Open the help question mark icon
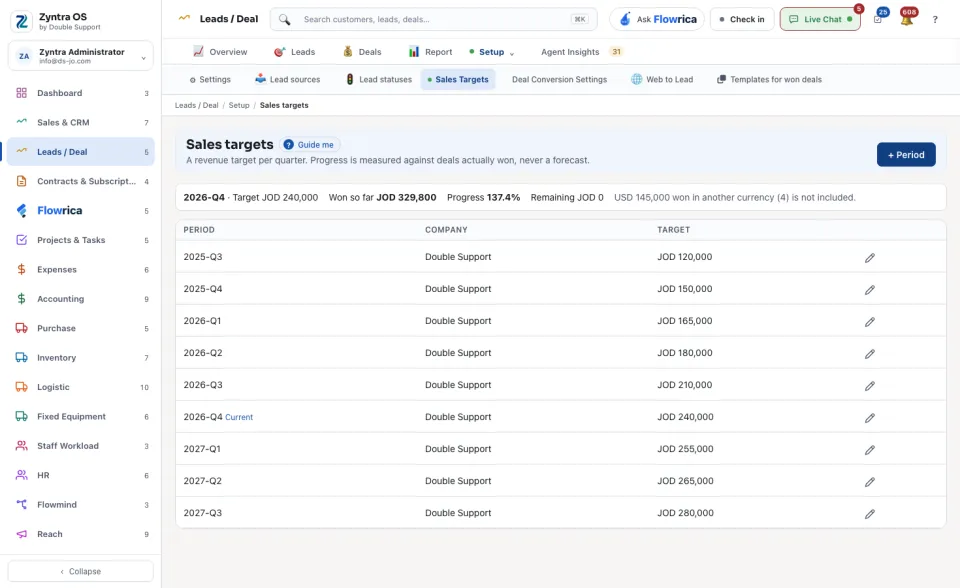960x588 pixels. click(x=935, y=20)
